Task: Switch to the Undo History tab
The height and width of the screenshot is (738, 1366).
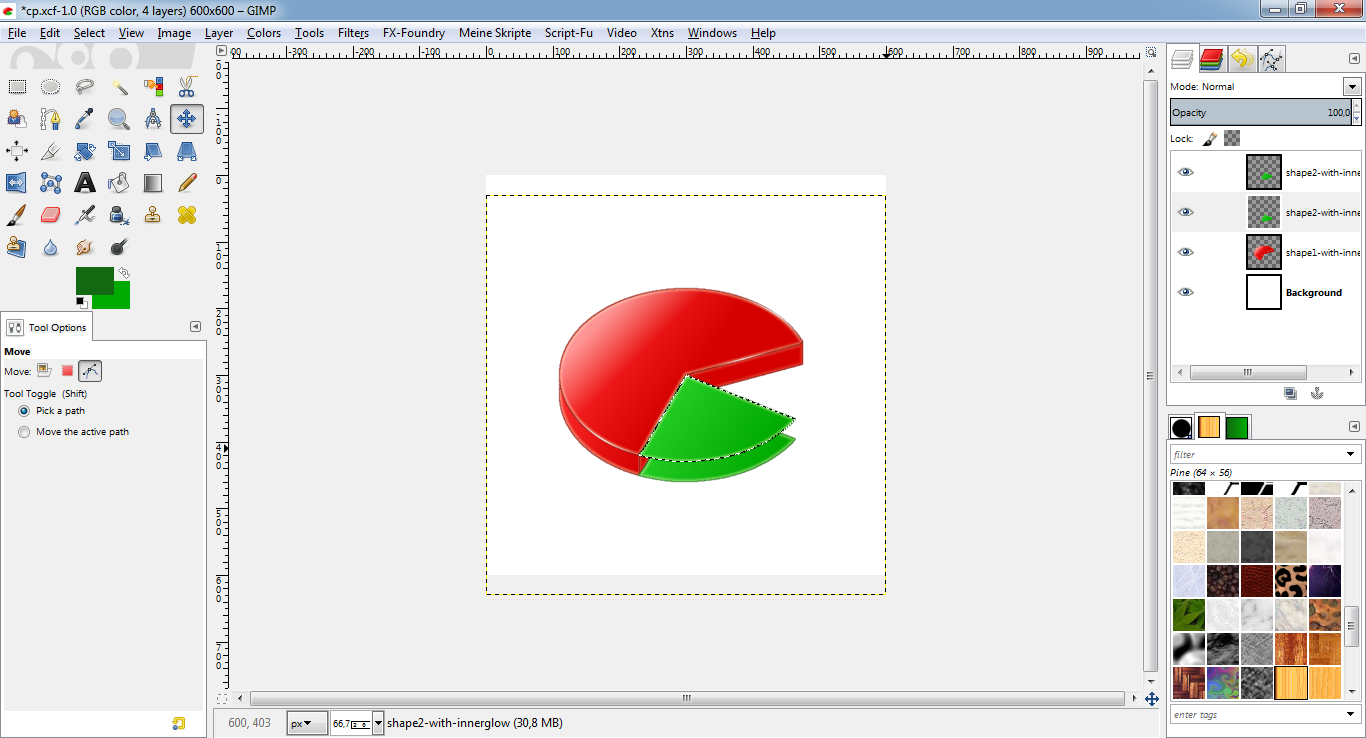Action: click(x=1242, y=60)
